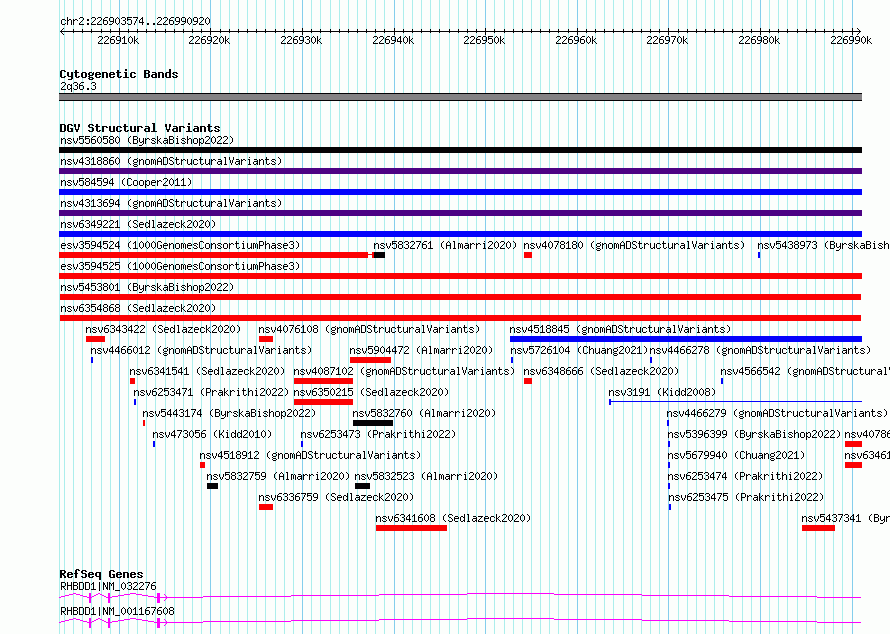This screenshot has height=634, width=890.
Task: Select nsv4518845 gnomAD variant label
Action: tap(620, 329)
